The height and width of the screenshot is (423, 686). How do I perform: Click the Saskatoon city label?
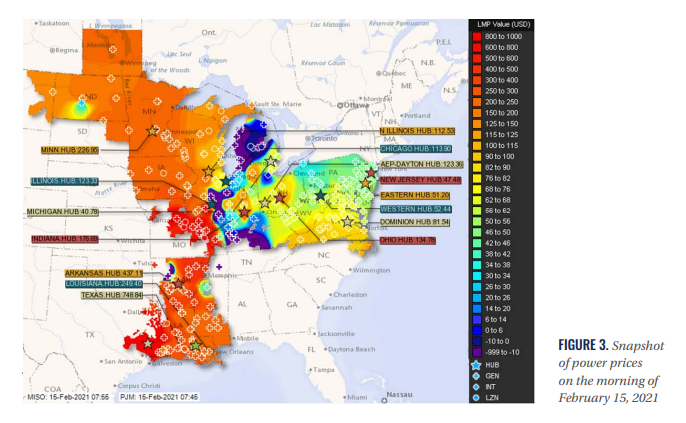pos(54,23)
